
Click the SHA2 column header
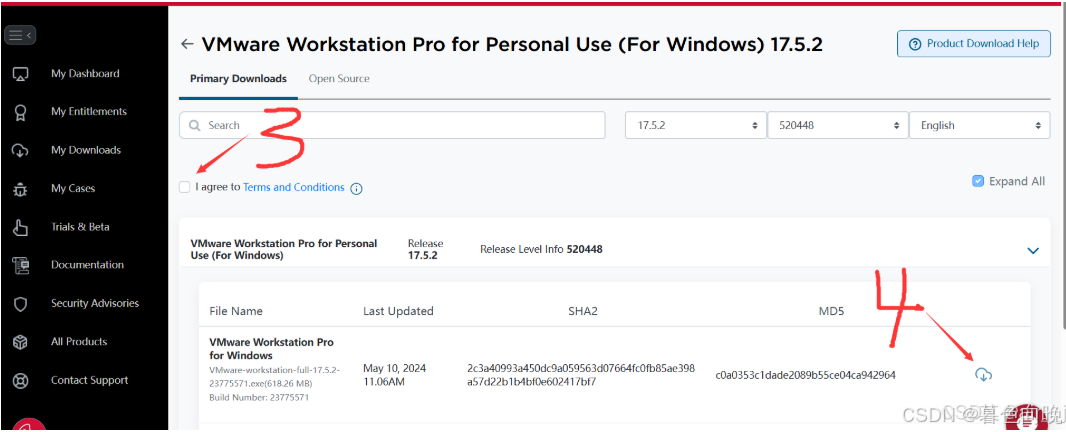[583, 311]
